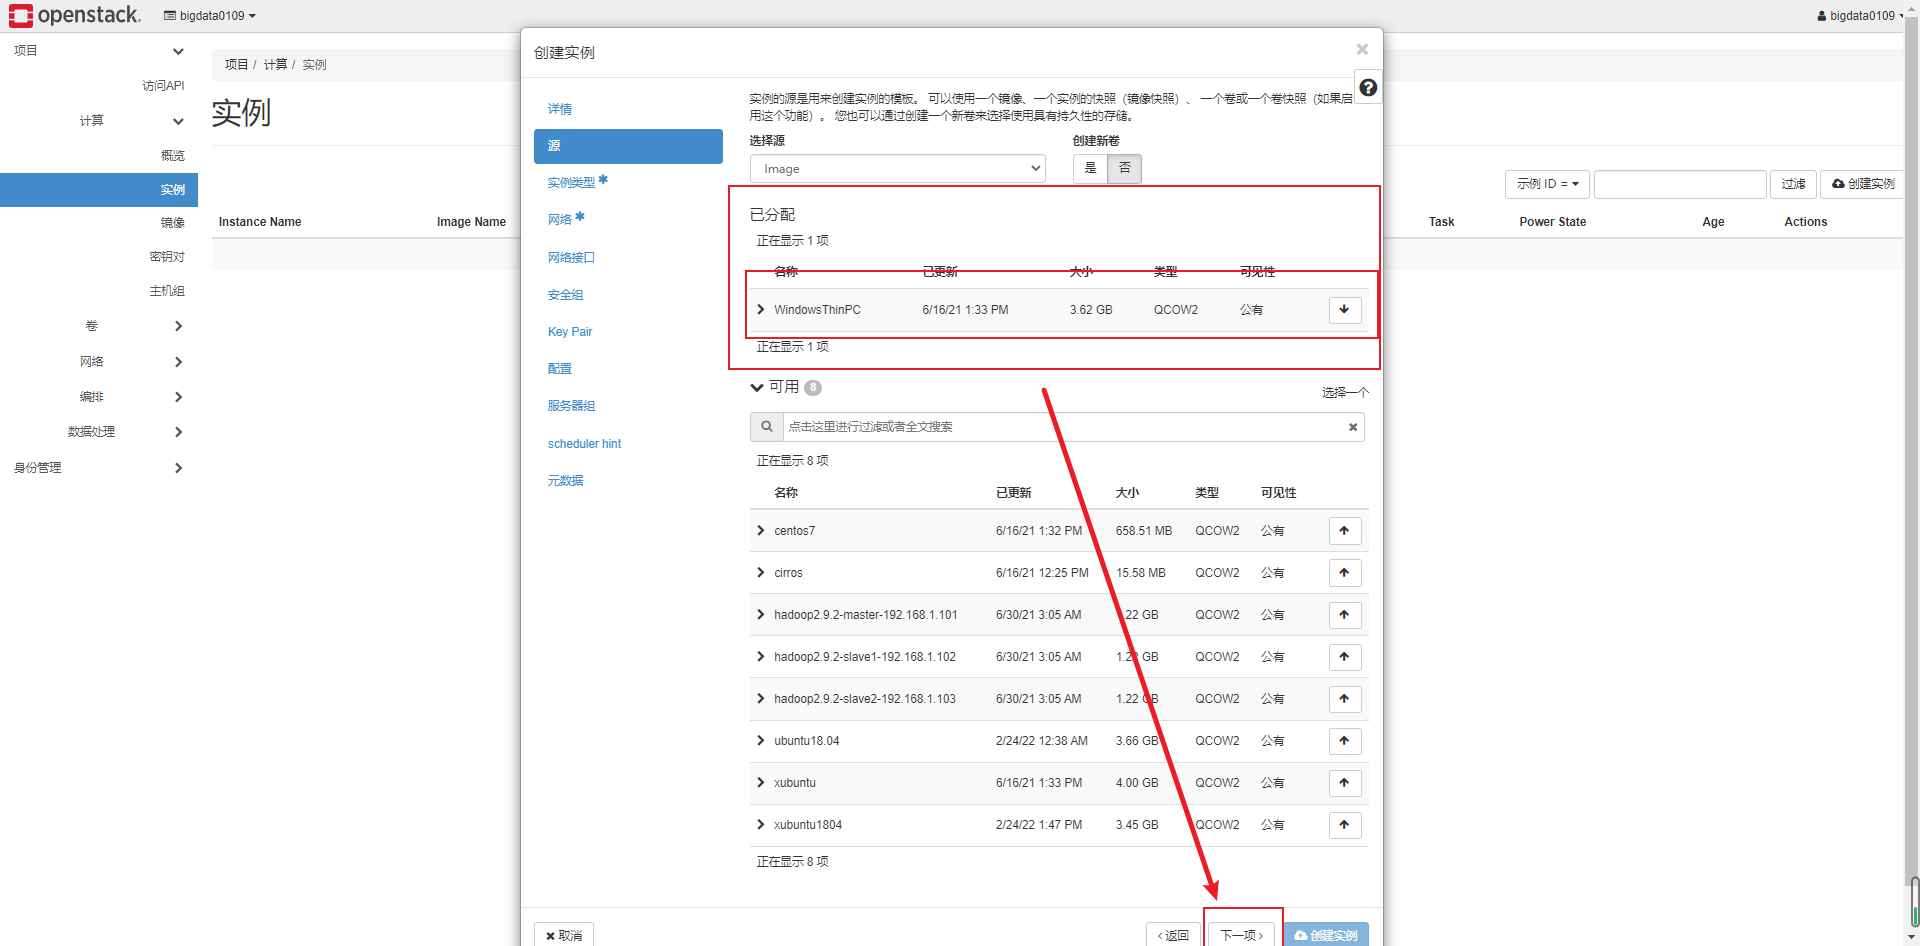Click the OpenStack logo
1920x946 pixels.
coord(75,15)
